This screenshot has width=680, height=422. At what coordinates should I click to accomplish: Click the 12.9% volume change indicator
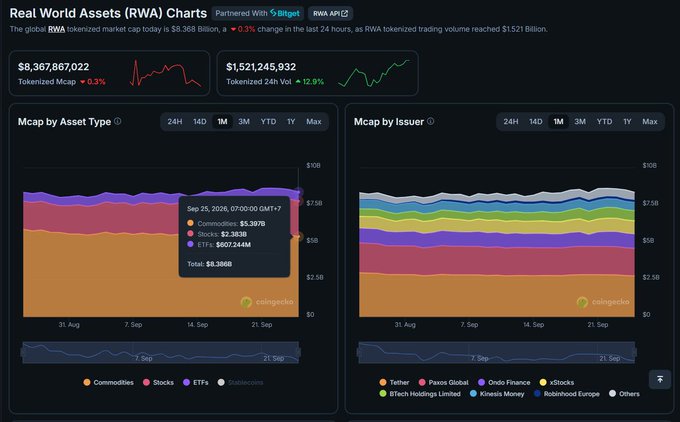point(310,82)
